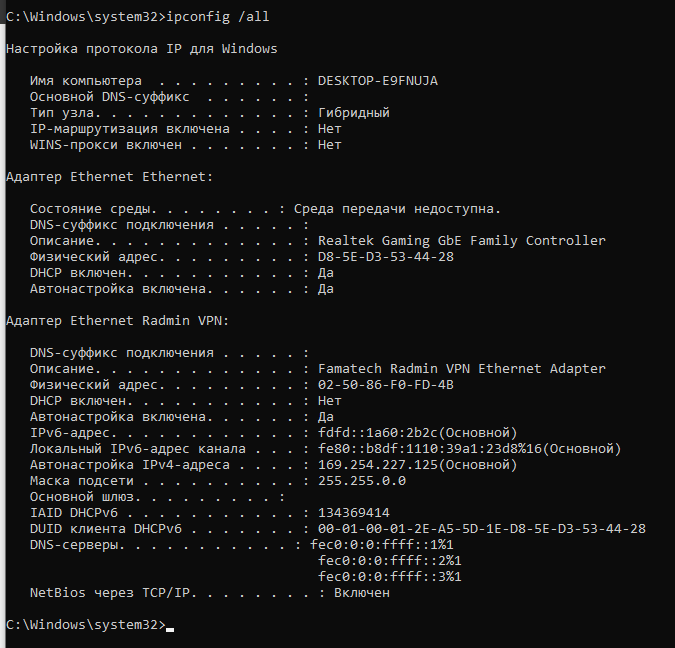
Task: Click the physical address 02-50-86-F0-FD-4B
Action: pyautogui.click(x=386, y=384)
